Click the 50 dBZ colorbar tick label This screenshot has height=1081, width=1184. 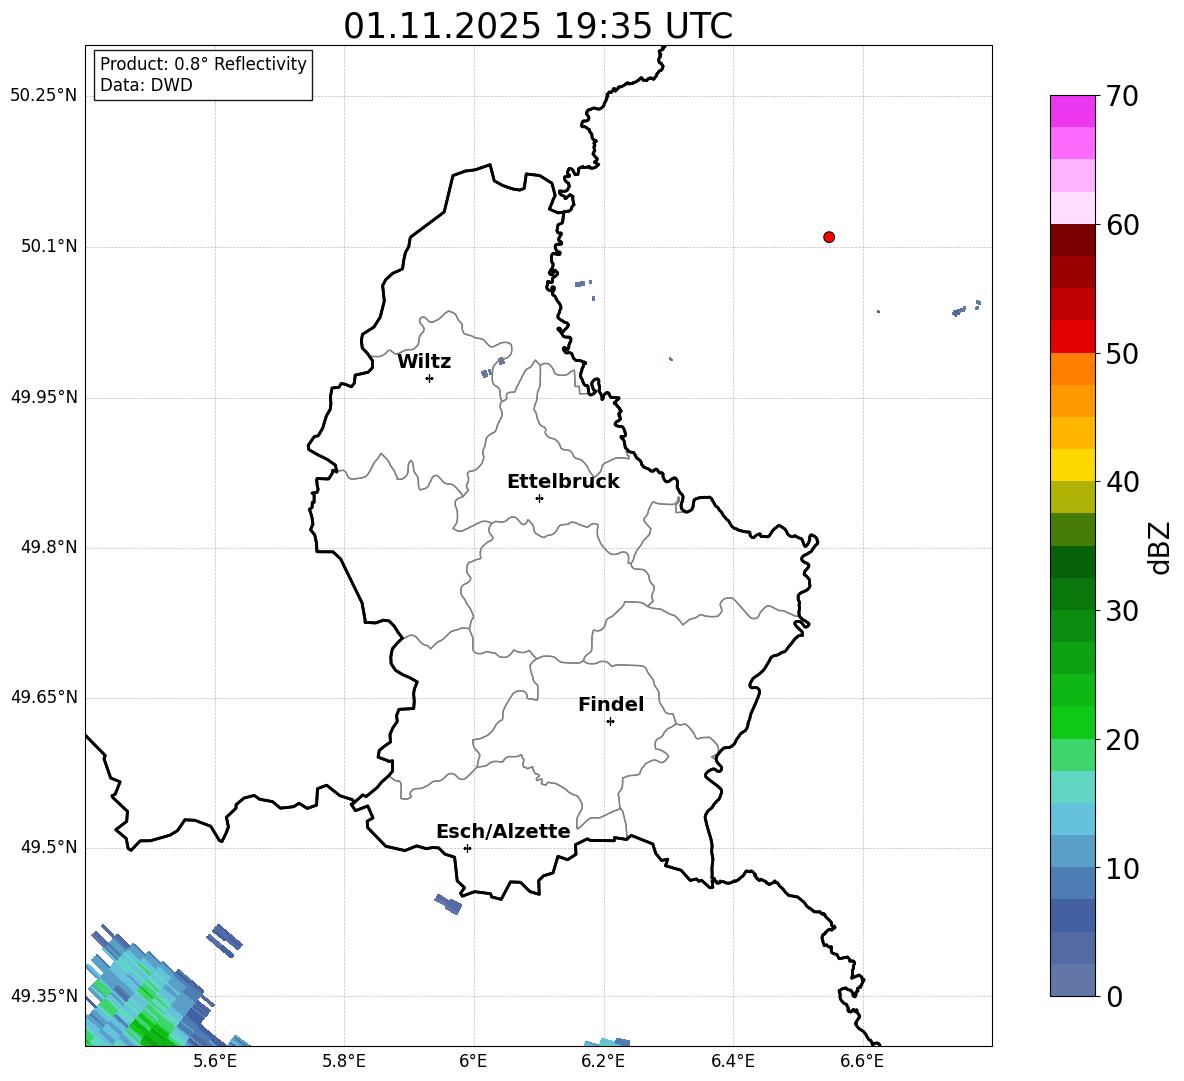(x=1122, y=354)
